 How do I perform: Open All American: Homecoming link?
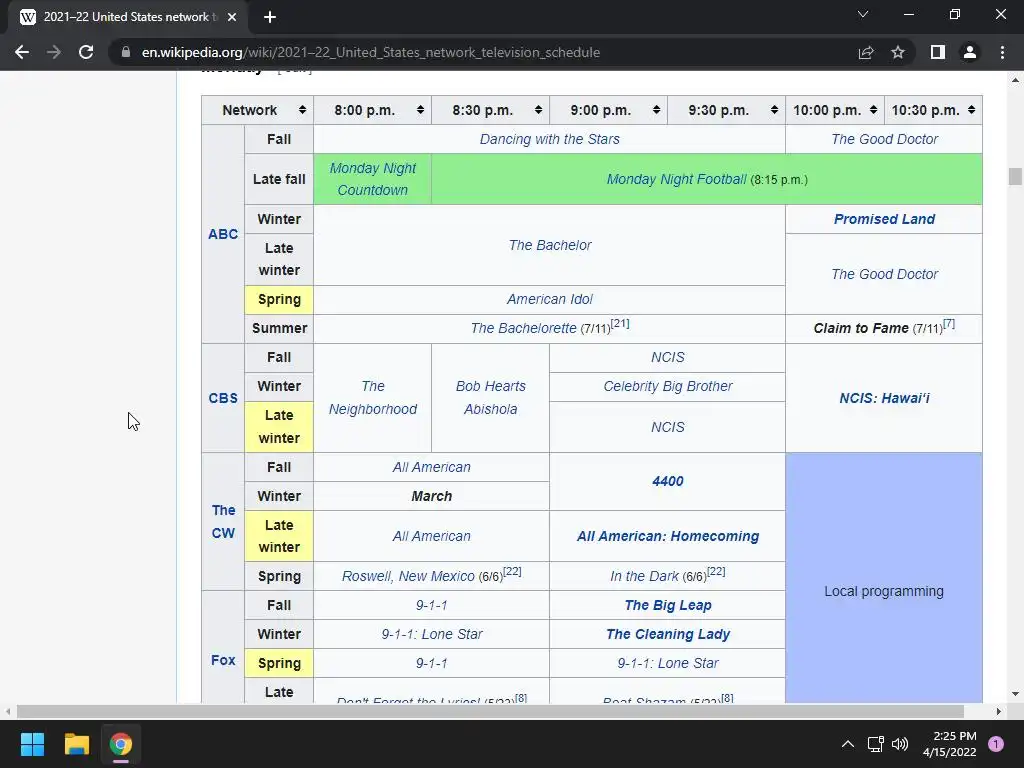tap(667, 536)
